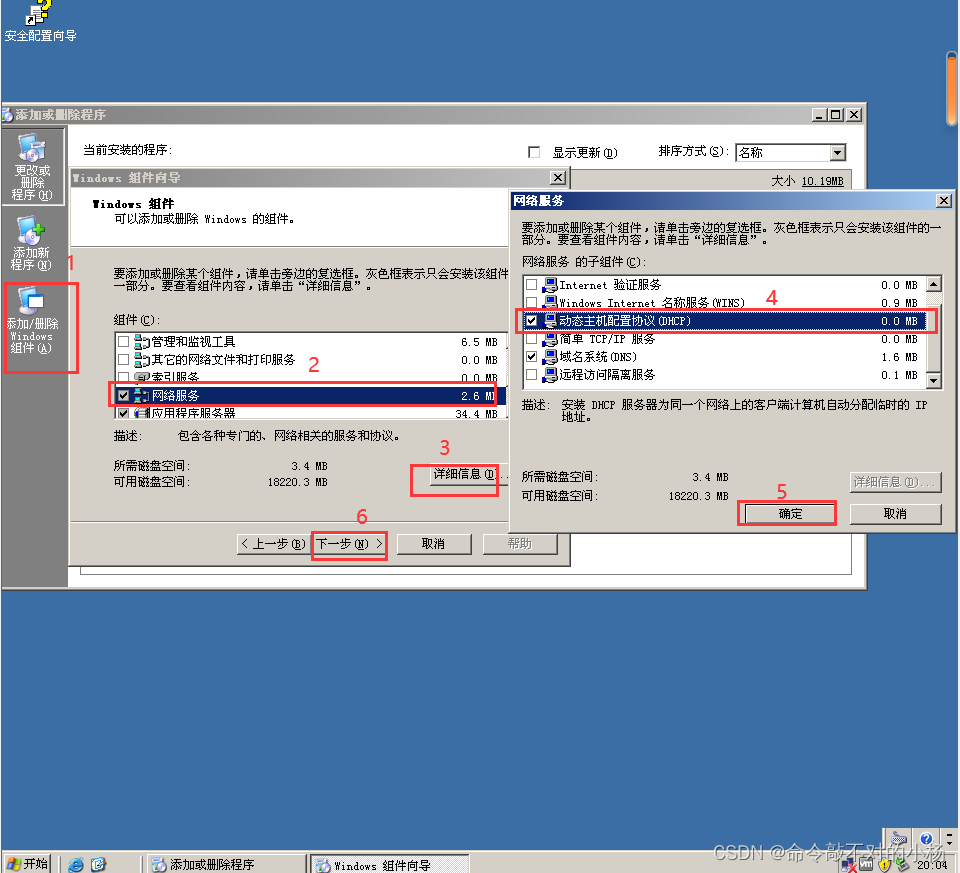The image size is (960, 873).
Task: Click 确定 in 网络服务 dialog
Action: (x=789, y=514)
